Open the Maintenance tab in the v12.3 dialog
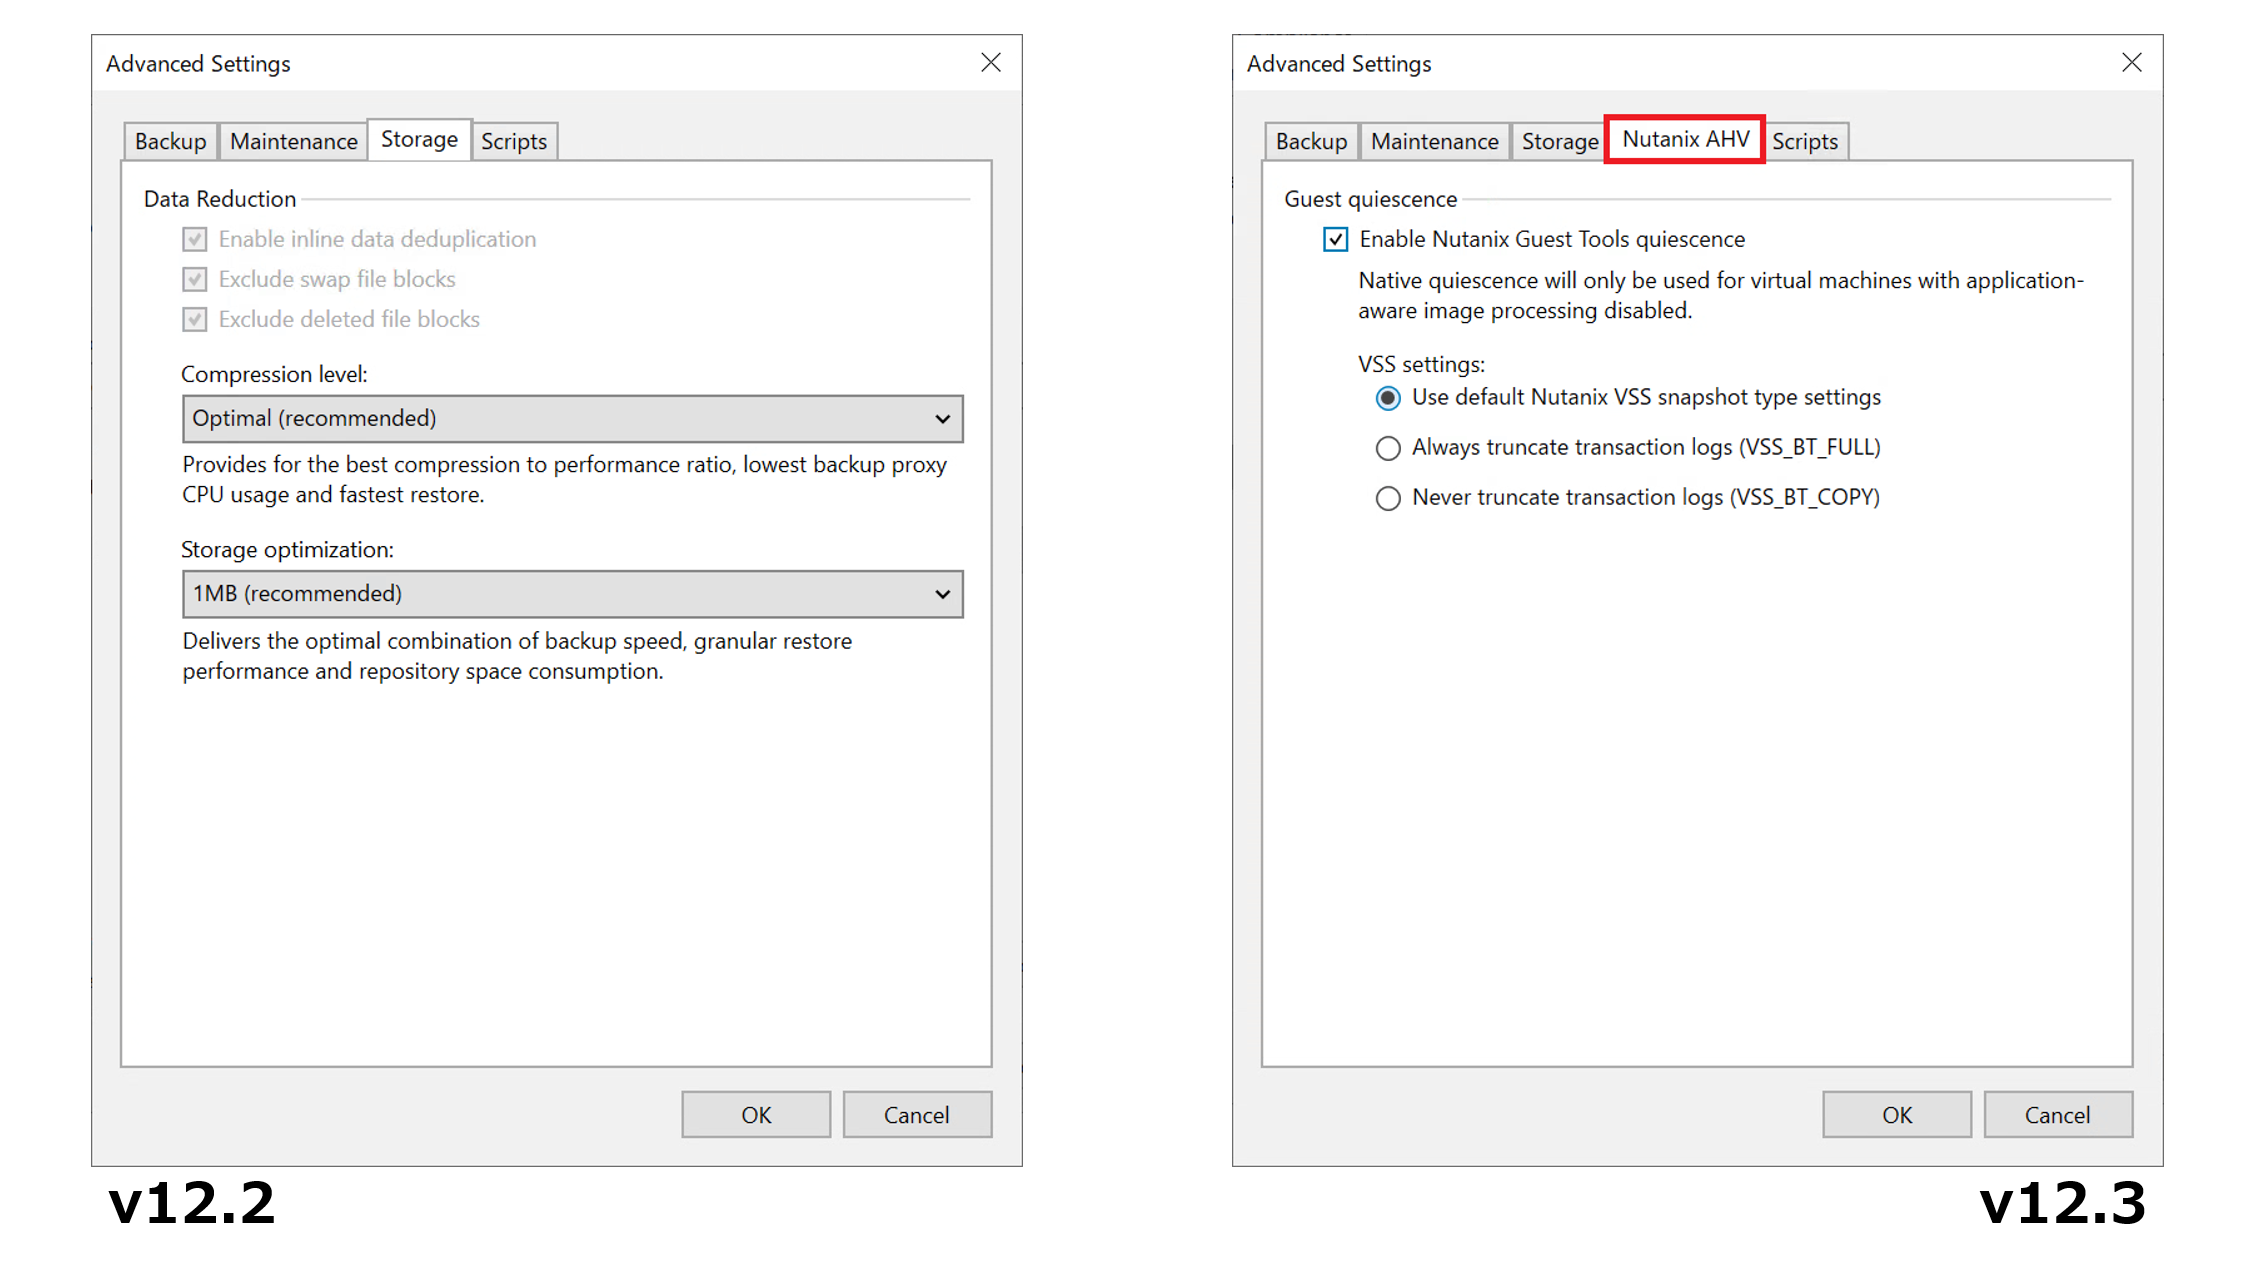2256x1264 pixels. pyautogui.click(x=1435, y=141)
